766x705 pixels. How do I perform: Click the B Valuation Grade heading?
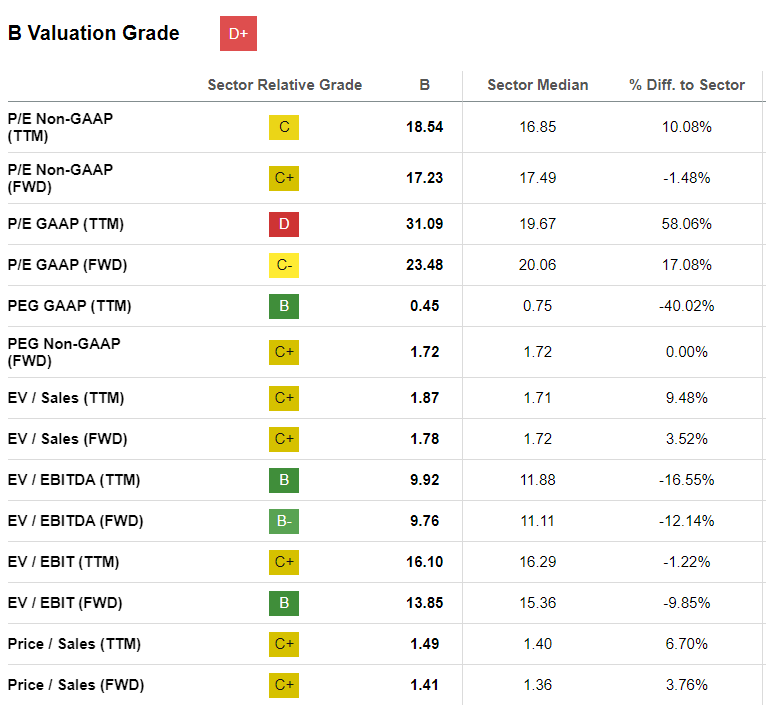point(94,33)
